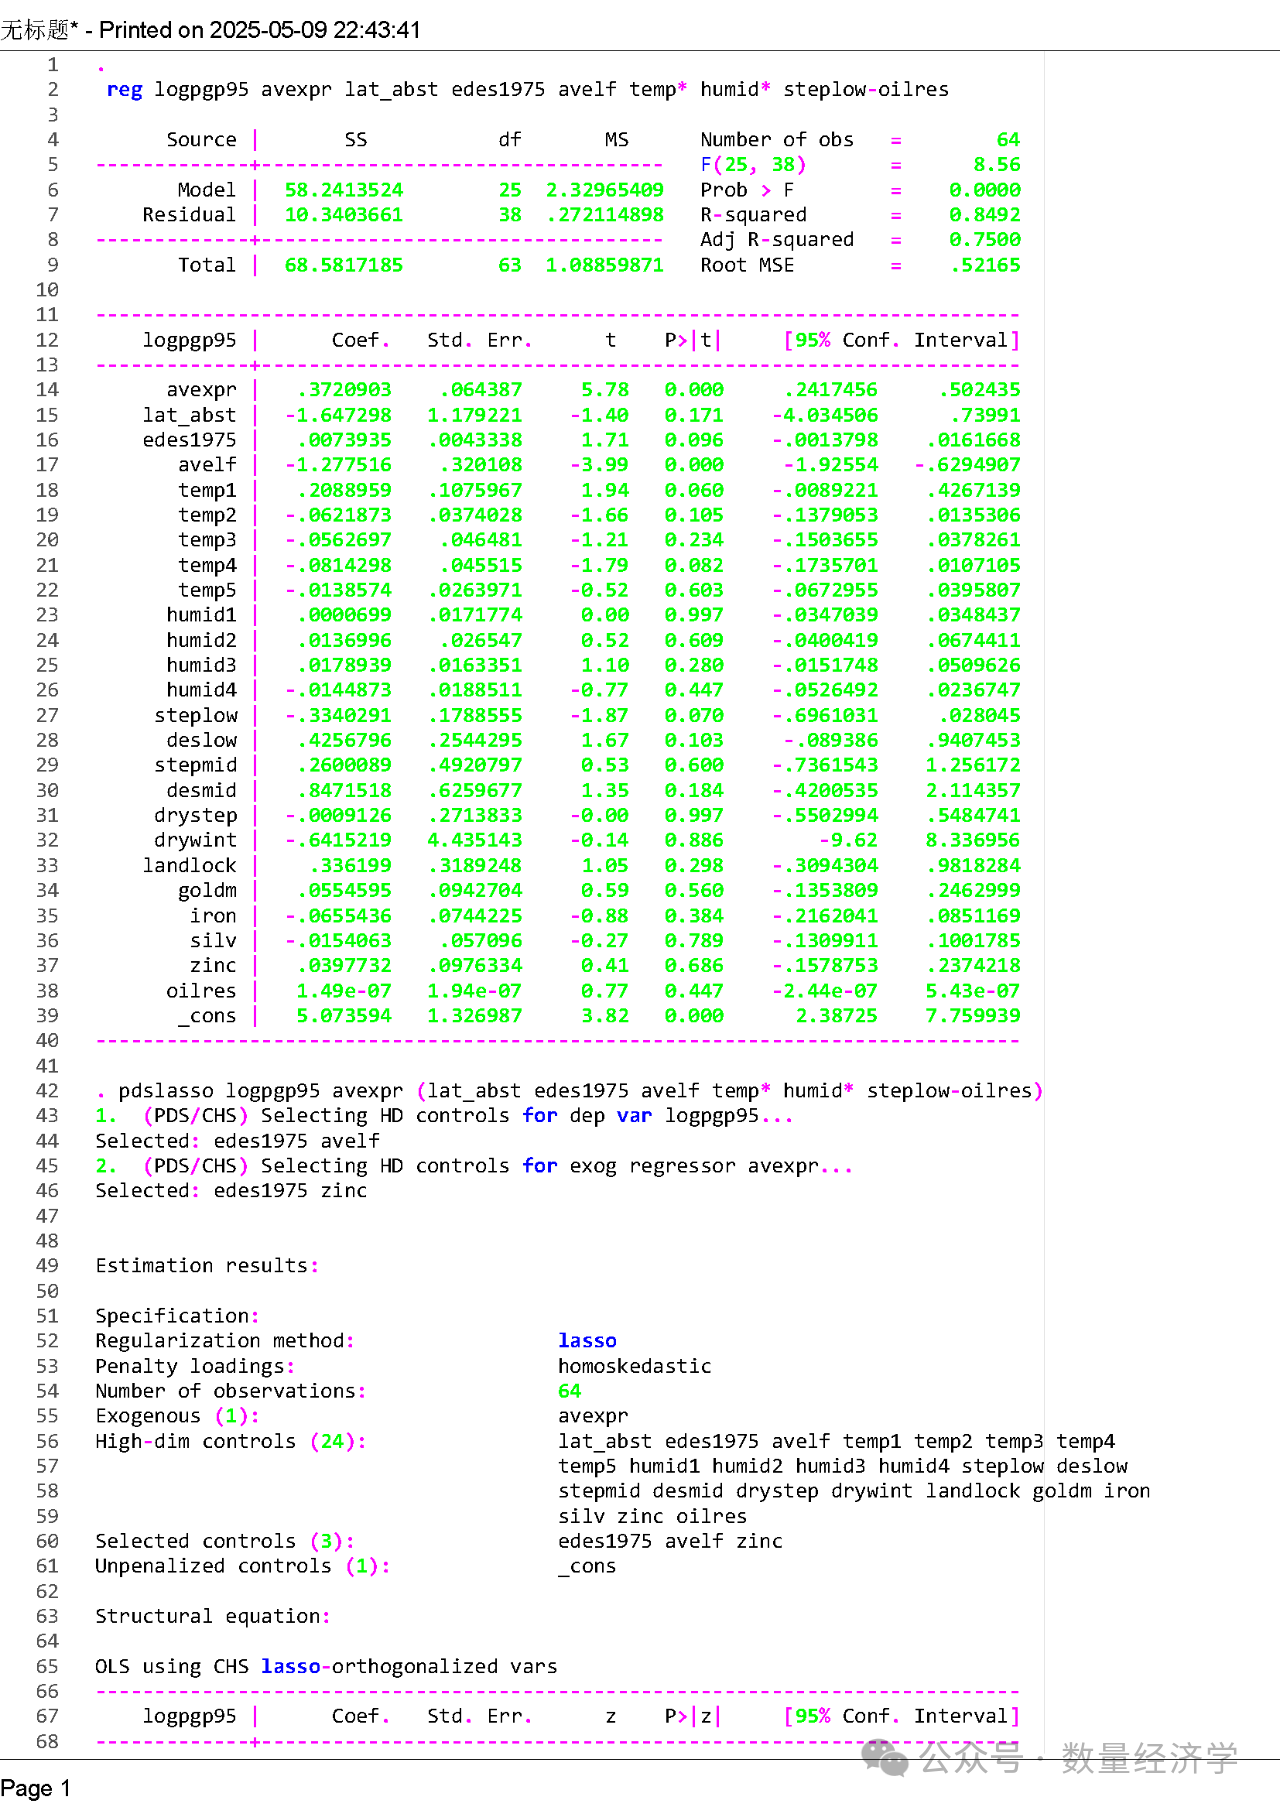Click the landlock row label
This screenshot has width=1280, height=1810.
(x=190, y=865)
